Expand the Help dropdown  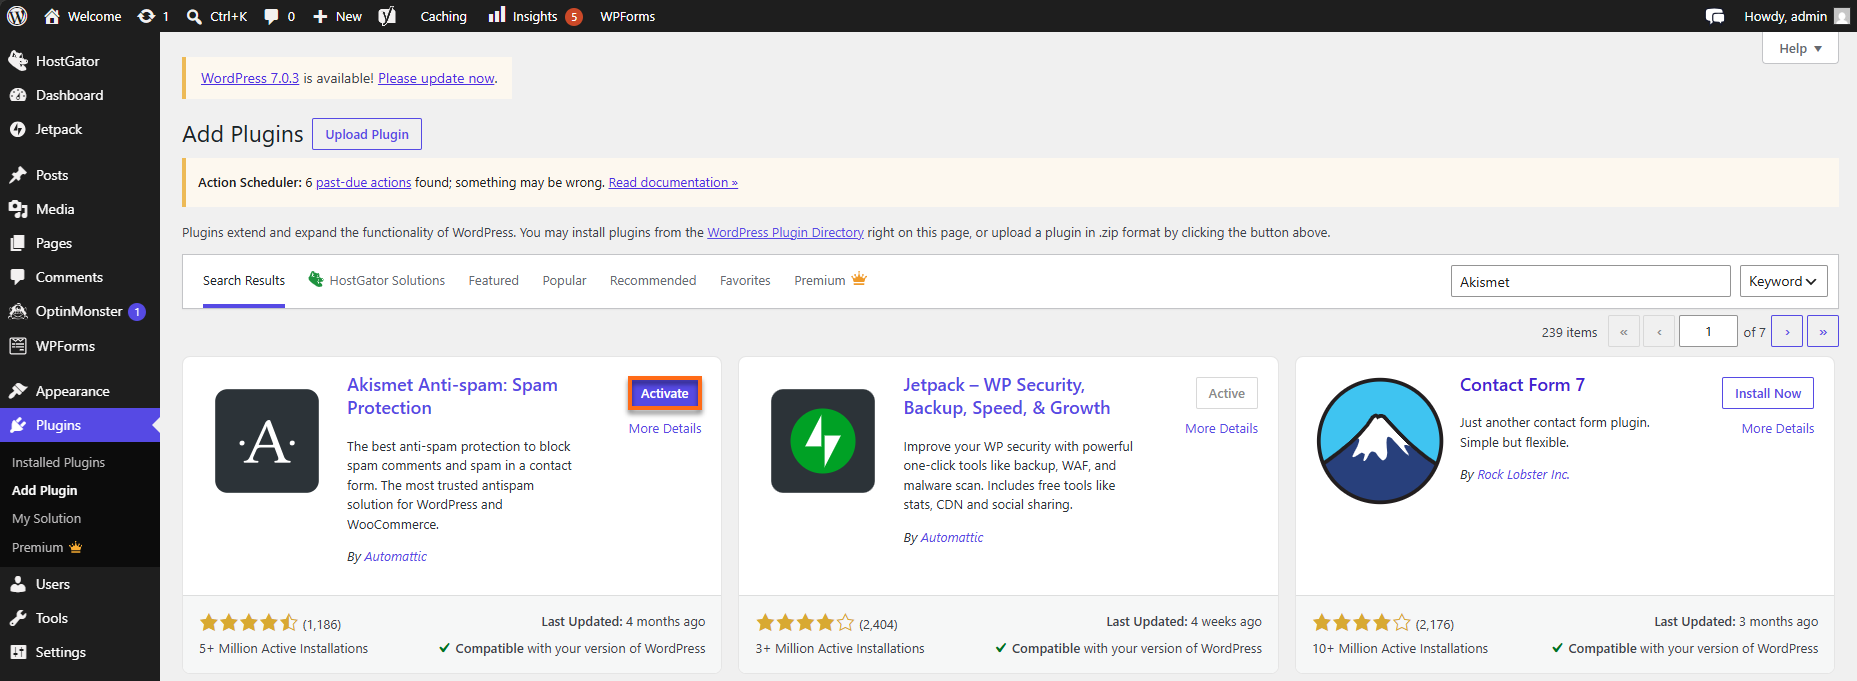pyautogui.click(x=1800, y=48)
